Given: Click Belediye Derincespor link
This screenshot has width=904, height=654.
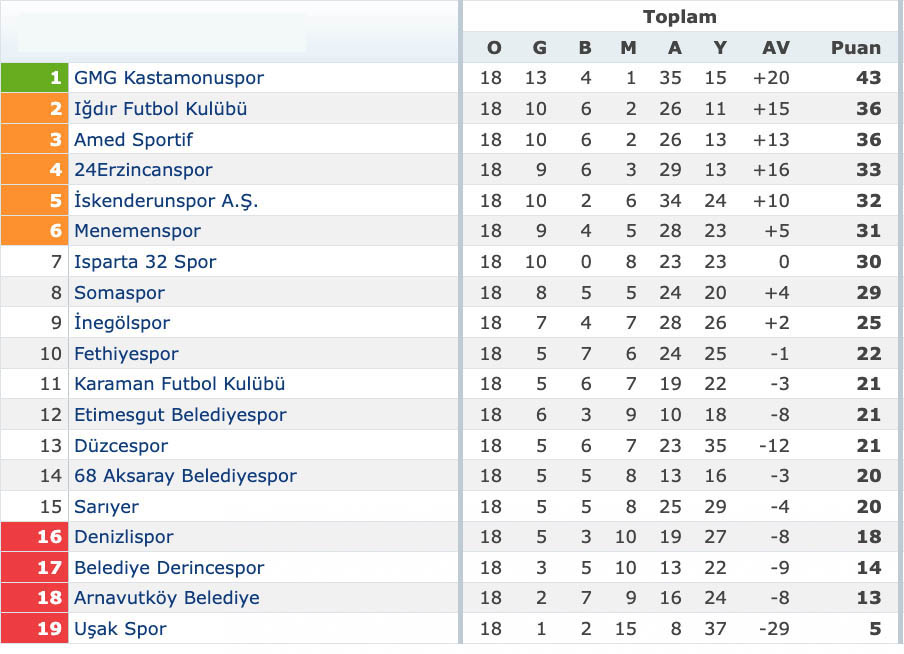Looking at the screenshot, I should pyautogui.click(x=169, y=568).
